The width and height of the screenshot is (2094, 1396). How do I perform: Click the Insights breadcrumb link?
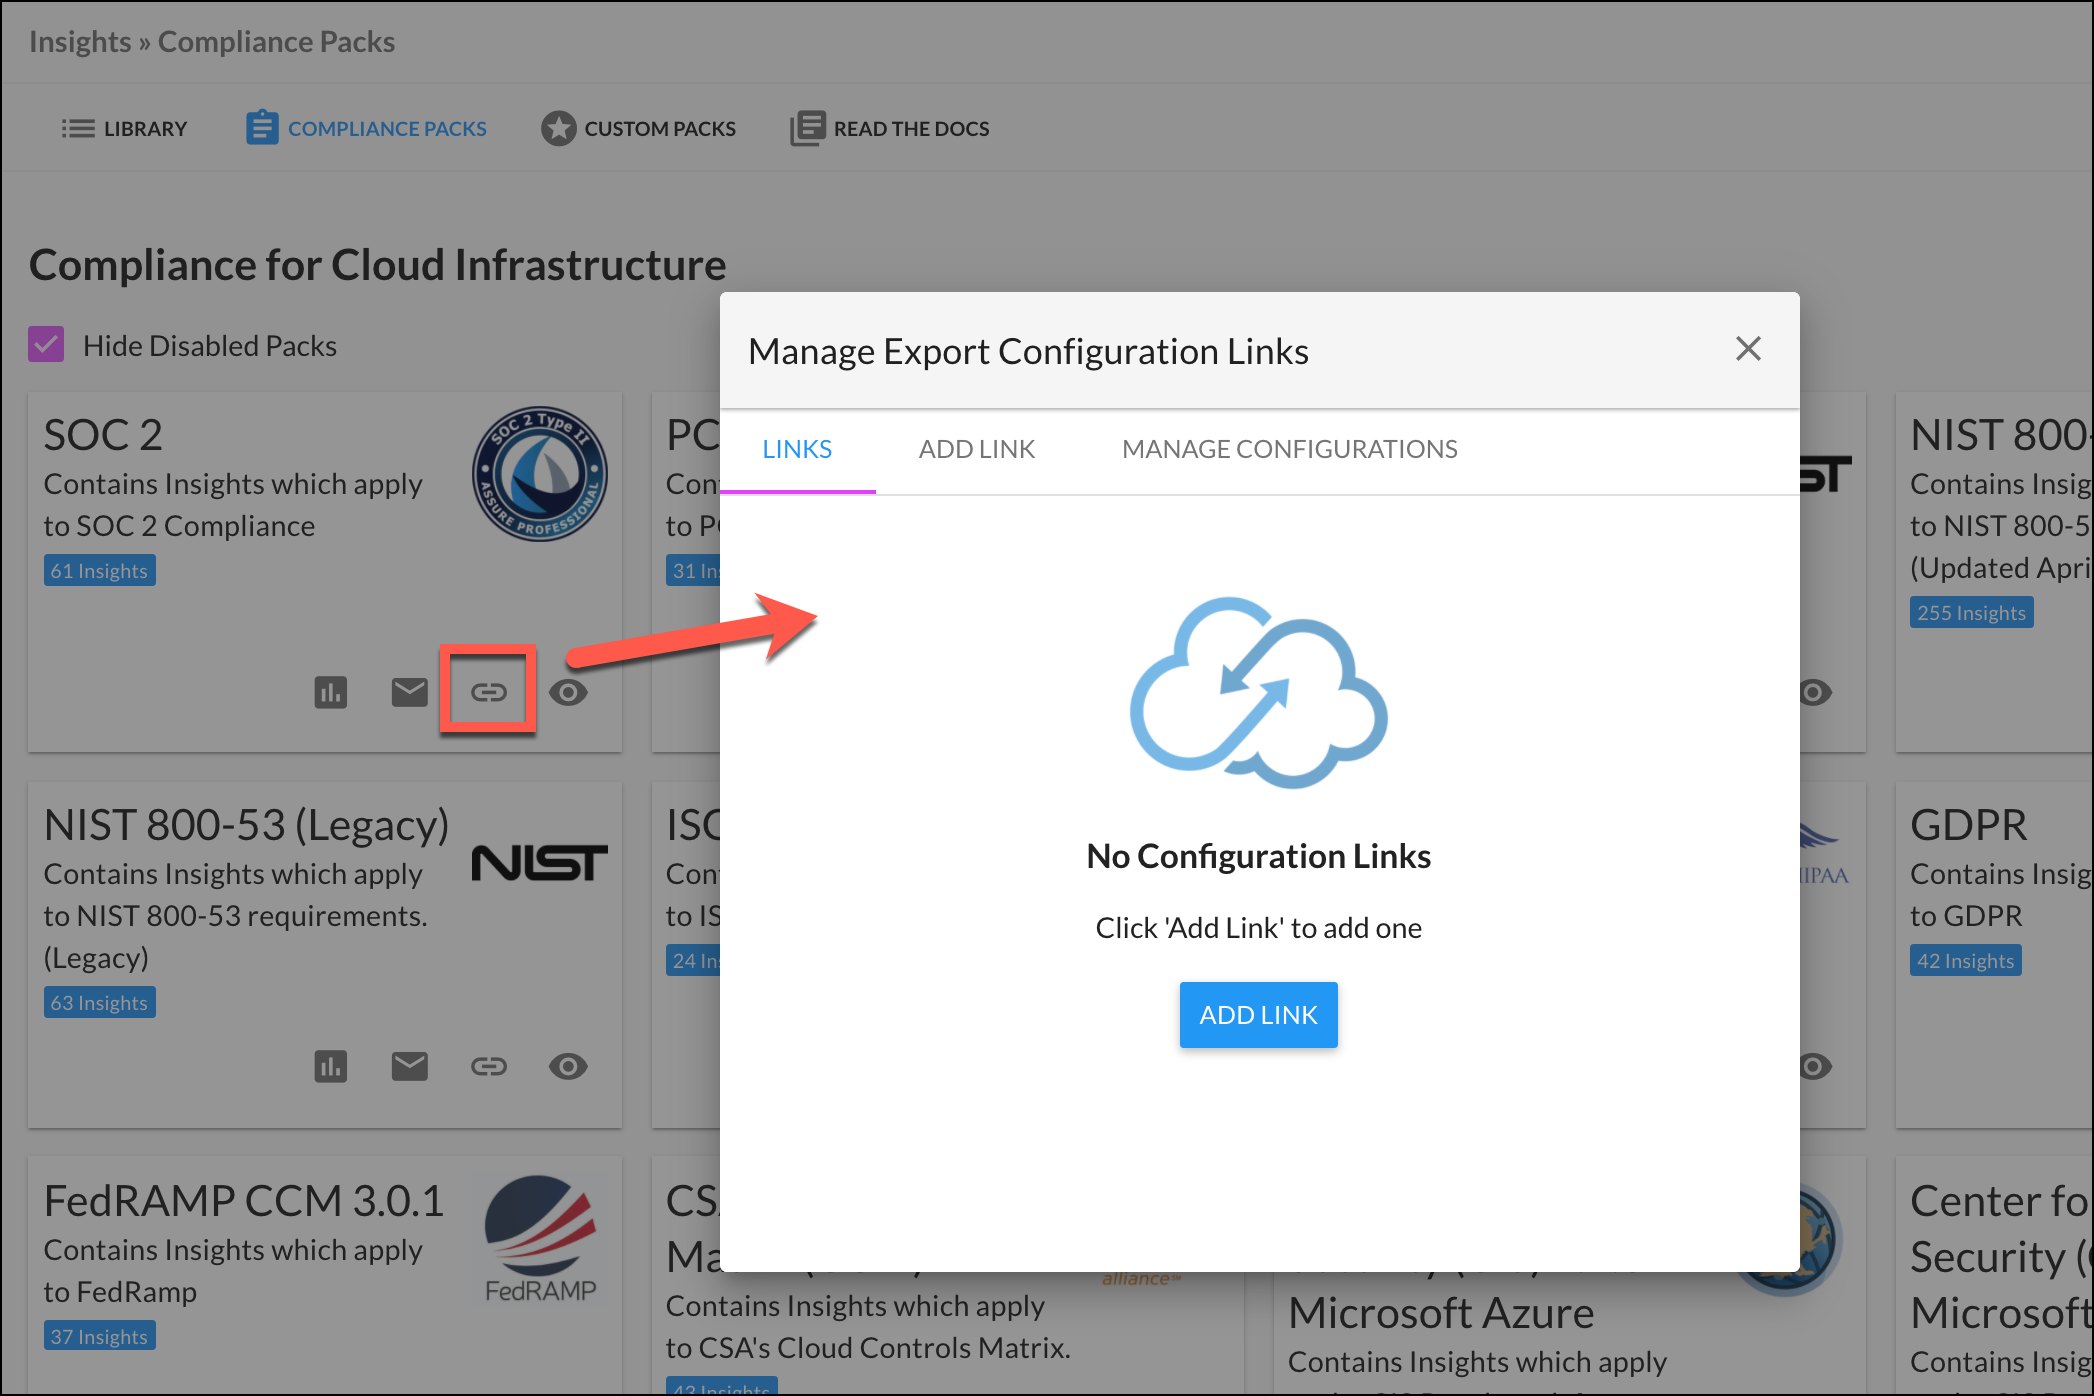pyautogui.click(x=80, y=42)
